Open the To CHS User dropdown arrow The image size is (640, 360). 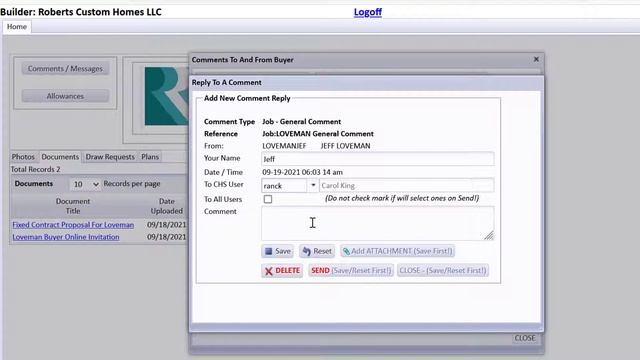(313, 185)
